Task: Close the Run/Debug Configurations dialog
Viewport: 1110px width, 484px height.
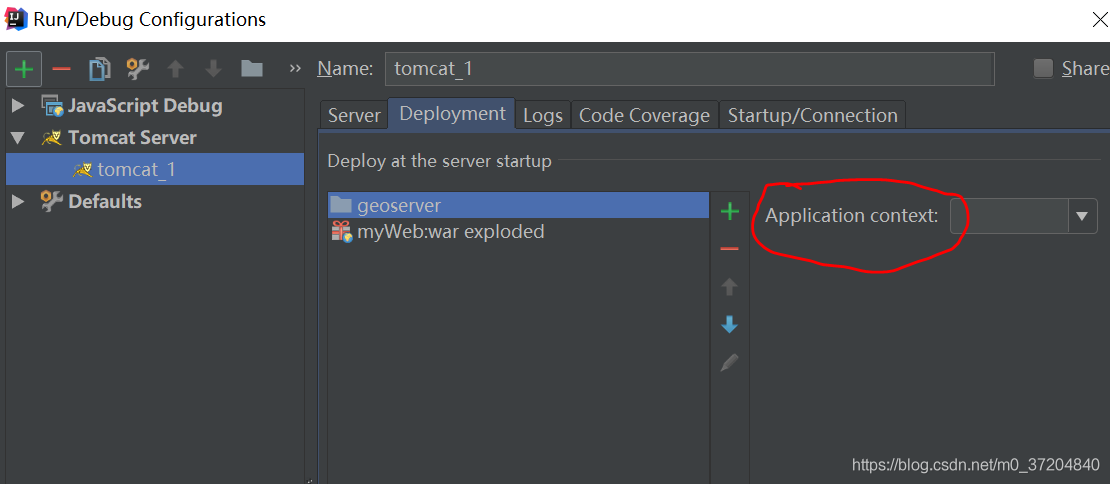Action: point(1099,20)
